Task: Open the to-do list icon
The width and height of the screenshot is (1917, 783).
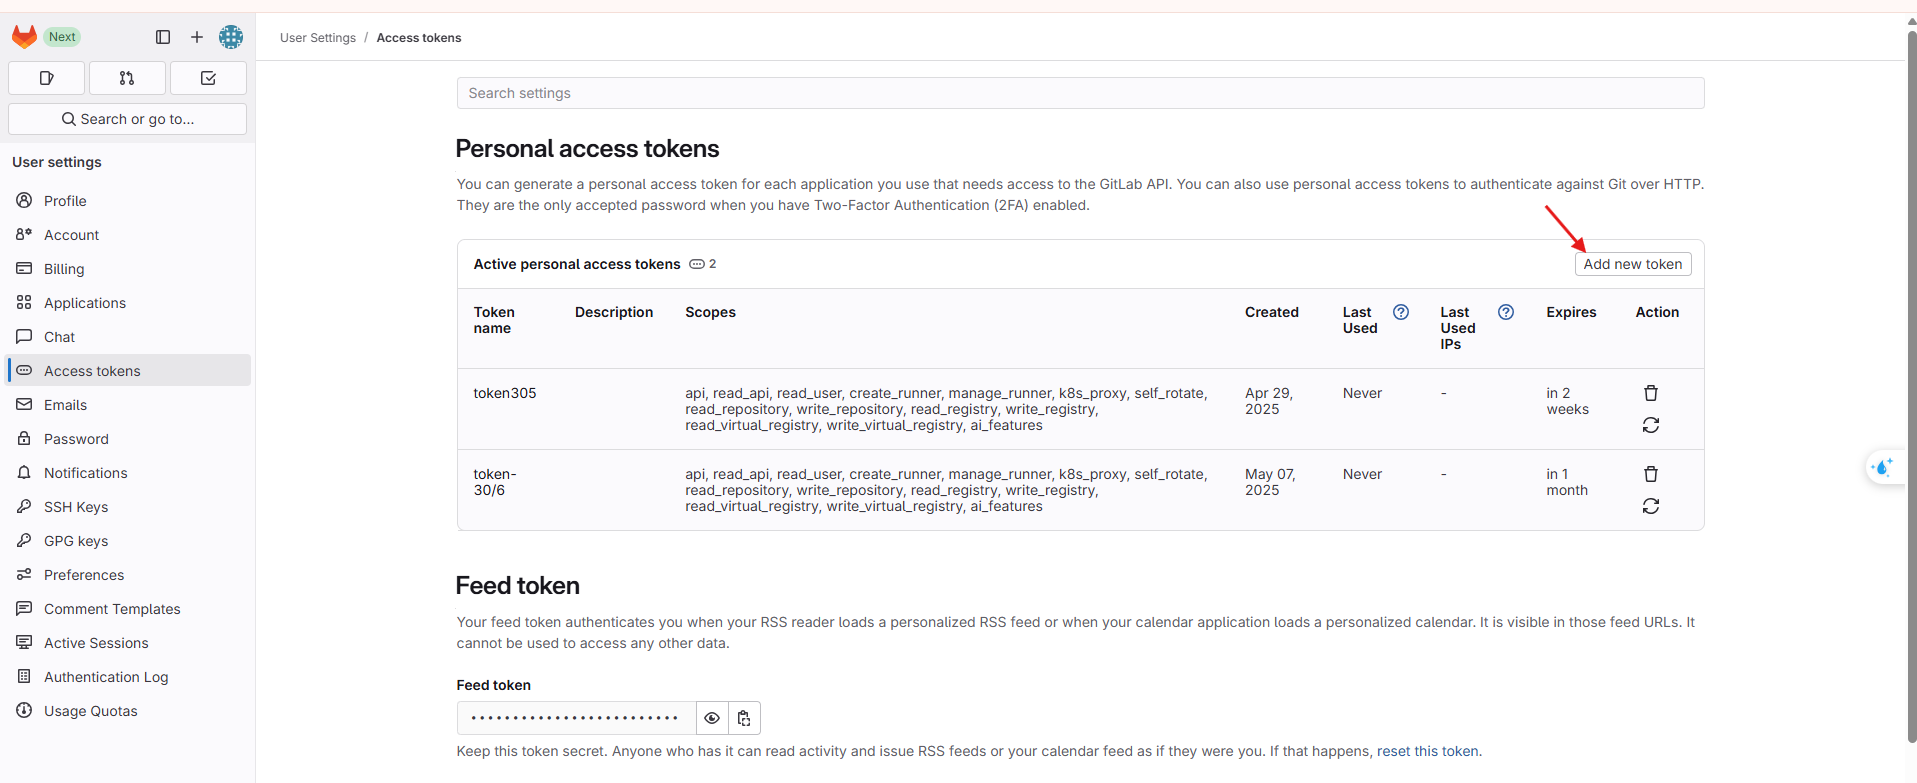Action: point(208,78)
